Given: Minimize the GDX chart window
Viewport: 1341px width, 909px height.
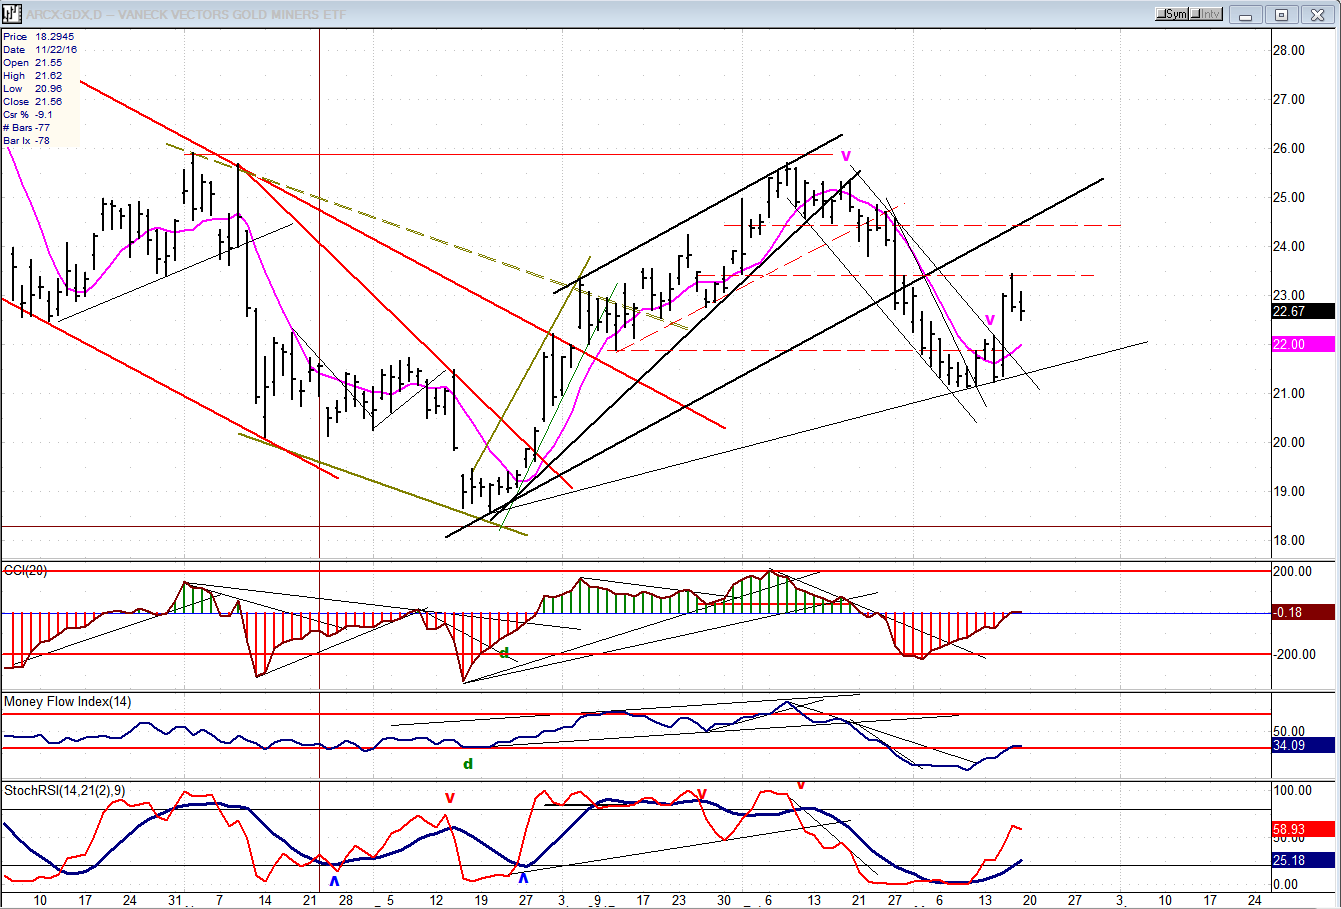Looking at the screenshot, I should click(1246, 14).
